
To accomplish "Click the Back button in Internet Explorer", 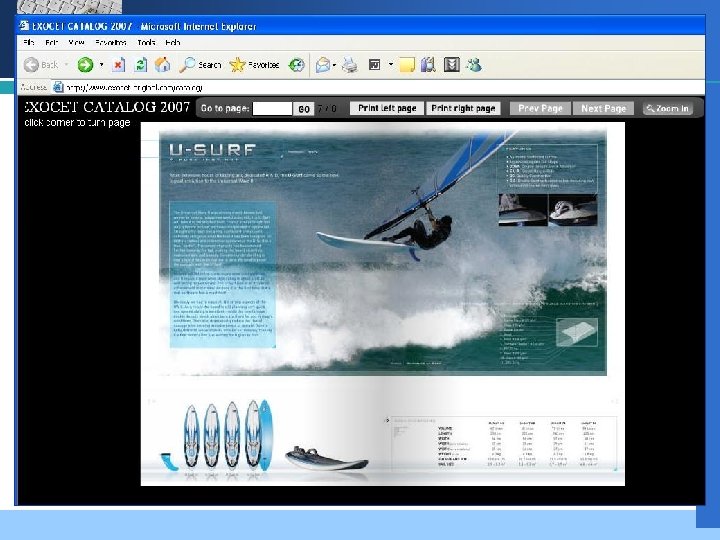I will (x=41, y=65).
